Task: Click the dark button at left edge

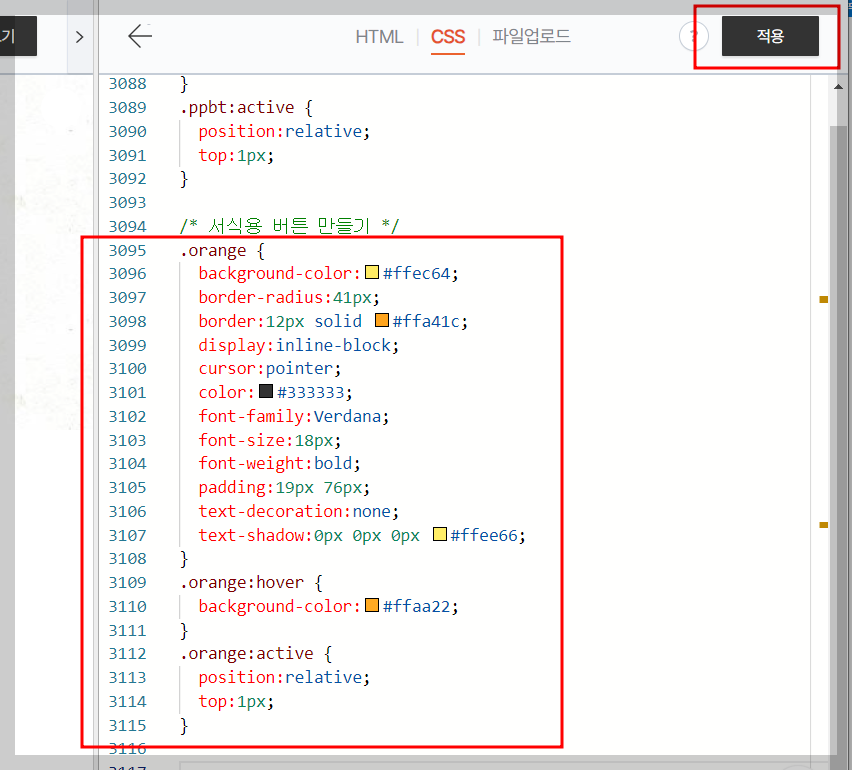Action: 18,36
